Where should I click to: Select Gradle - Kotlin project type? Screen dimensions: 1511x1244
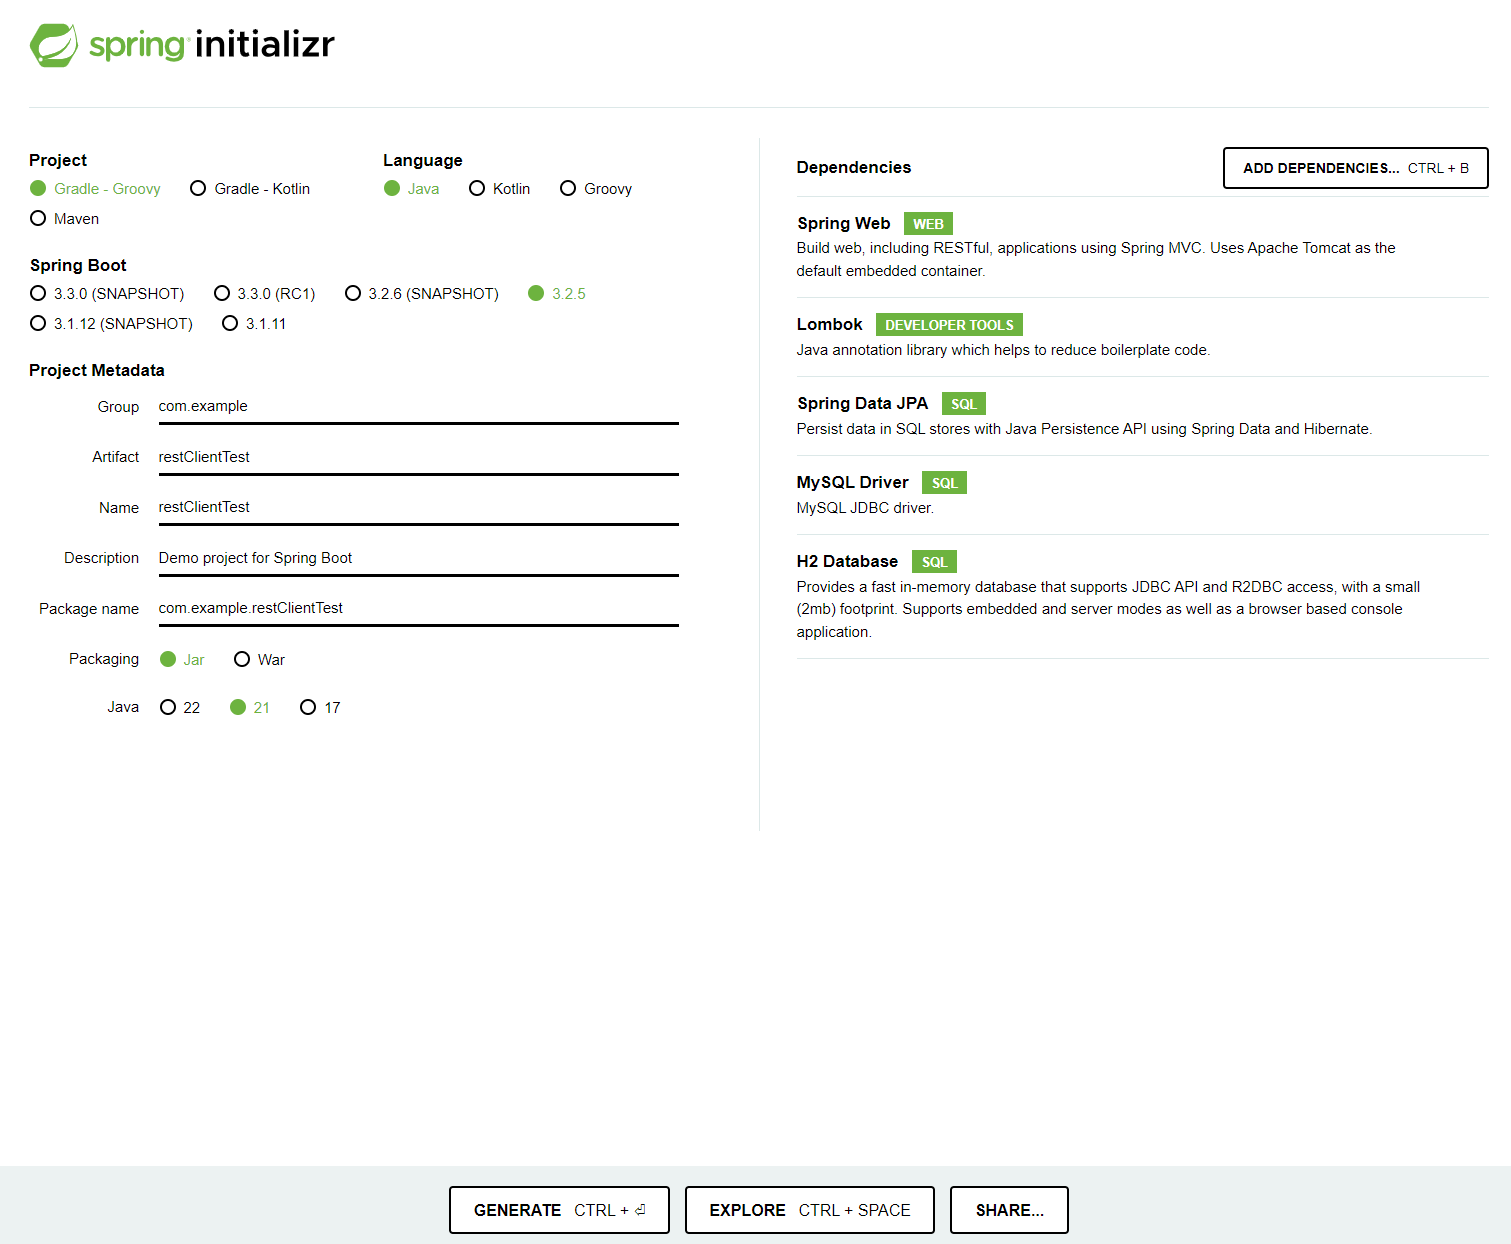point(250,188)
